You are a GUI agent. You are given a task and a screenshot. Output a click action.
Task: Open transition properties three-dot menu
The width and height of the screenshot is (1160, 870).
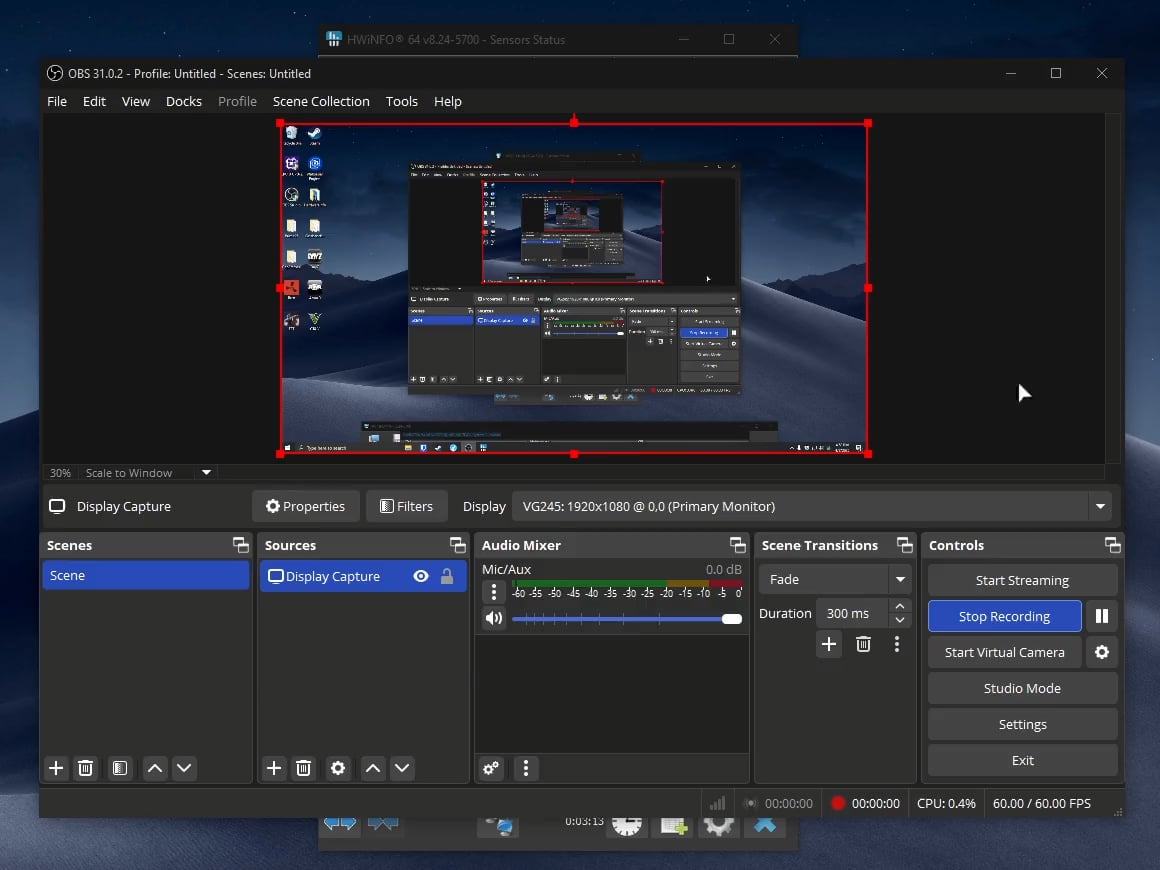click(897, 644)
